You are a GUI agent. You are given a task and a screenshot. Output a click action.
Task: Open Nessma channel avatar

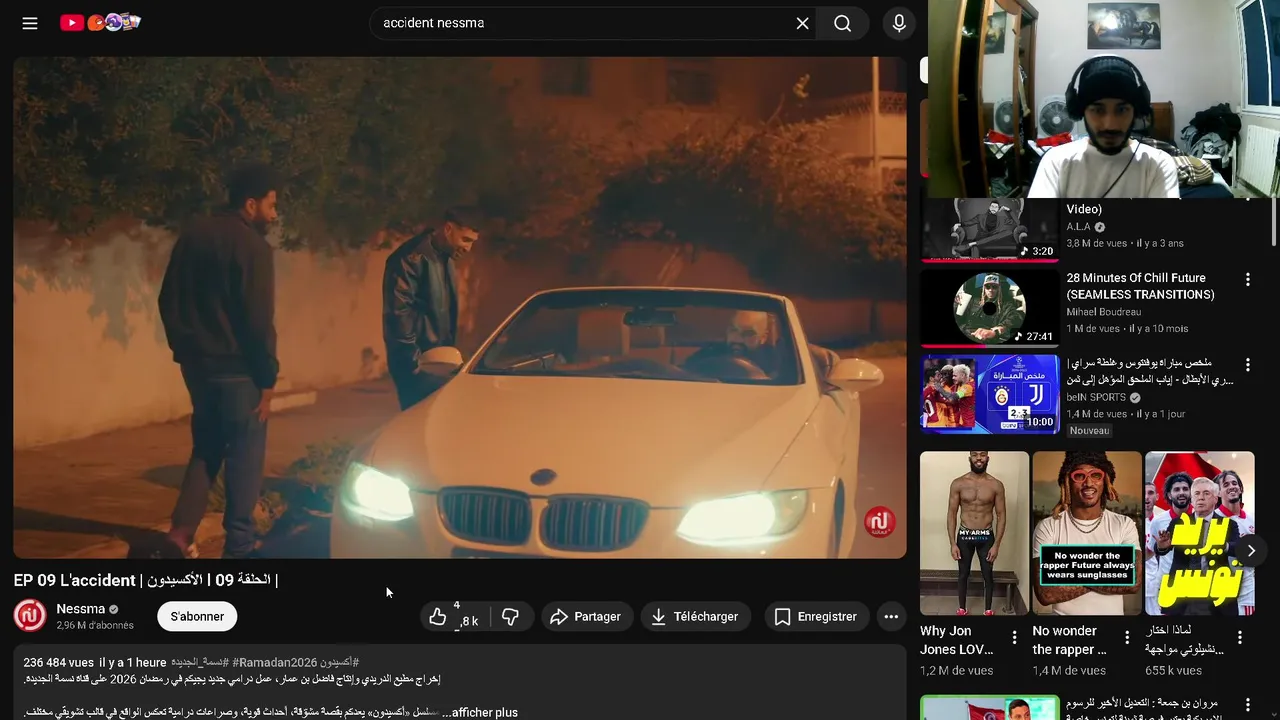point(30,615)
